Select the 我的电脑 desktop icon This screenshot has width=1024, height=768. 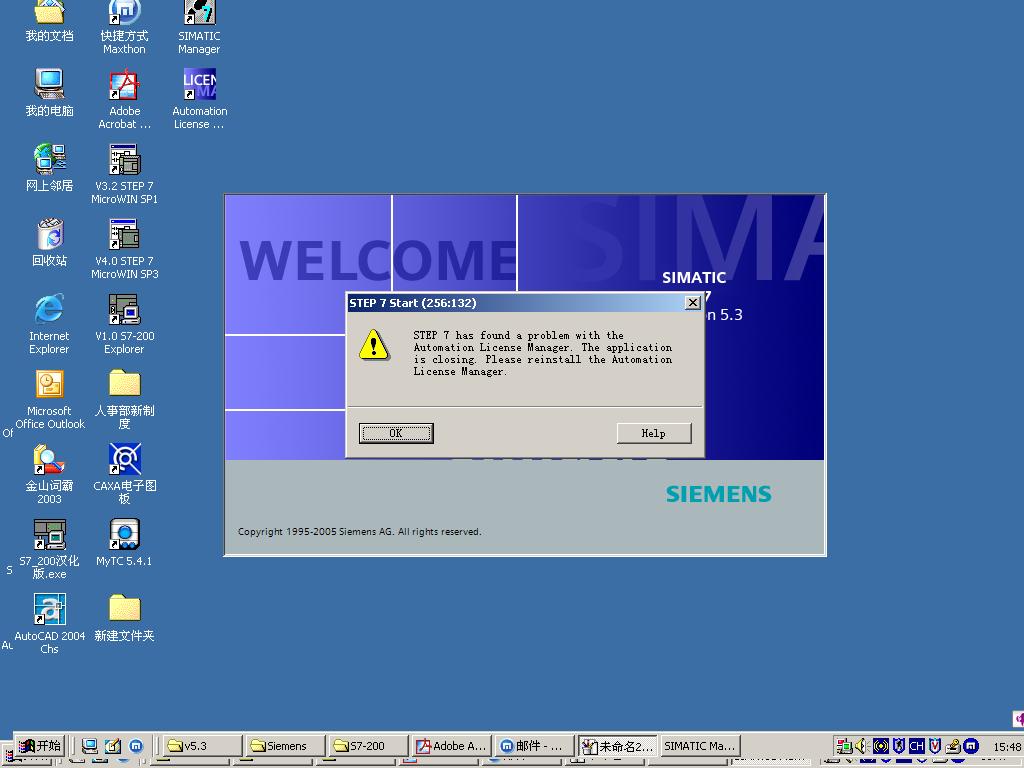coord(50,93)
